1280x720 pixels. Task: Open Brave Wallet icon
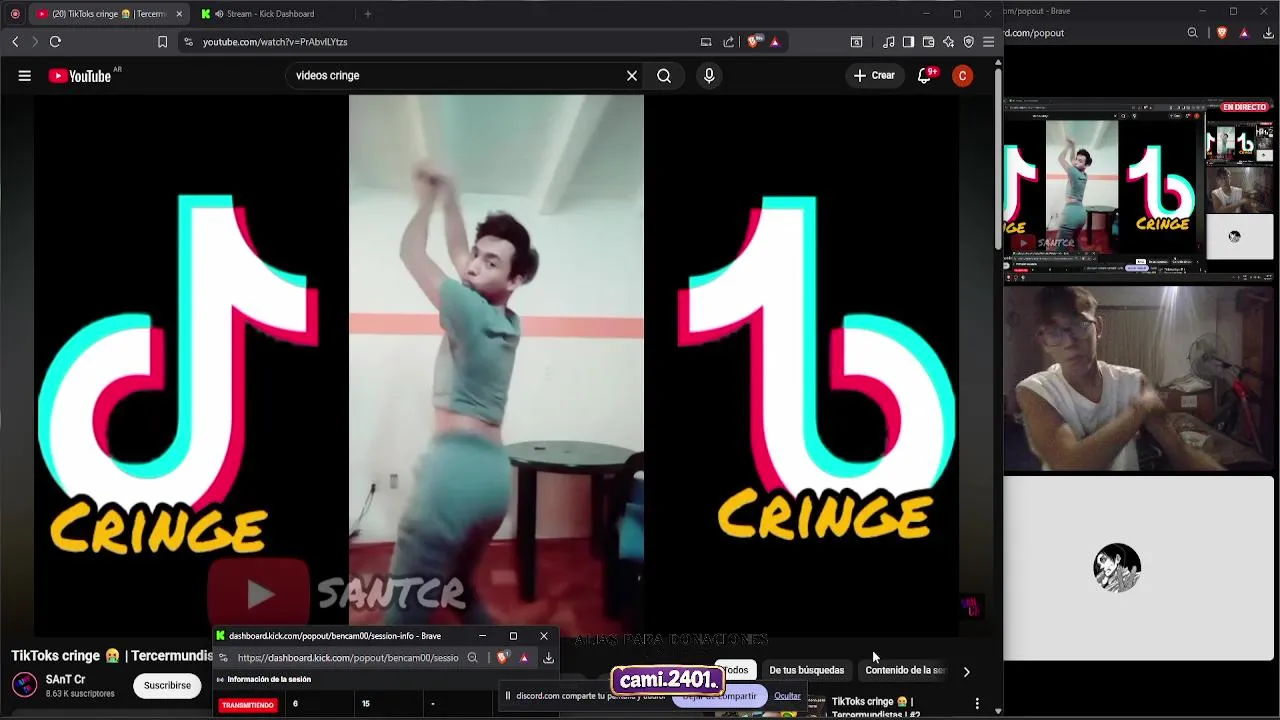point(928,42)
